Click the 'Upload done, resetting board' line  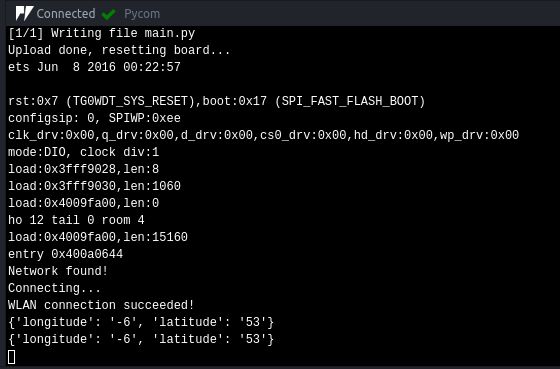(119, 50)
